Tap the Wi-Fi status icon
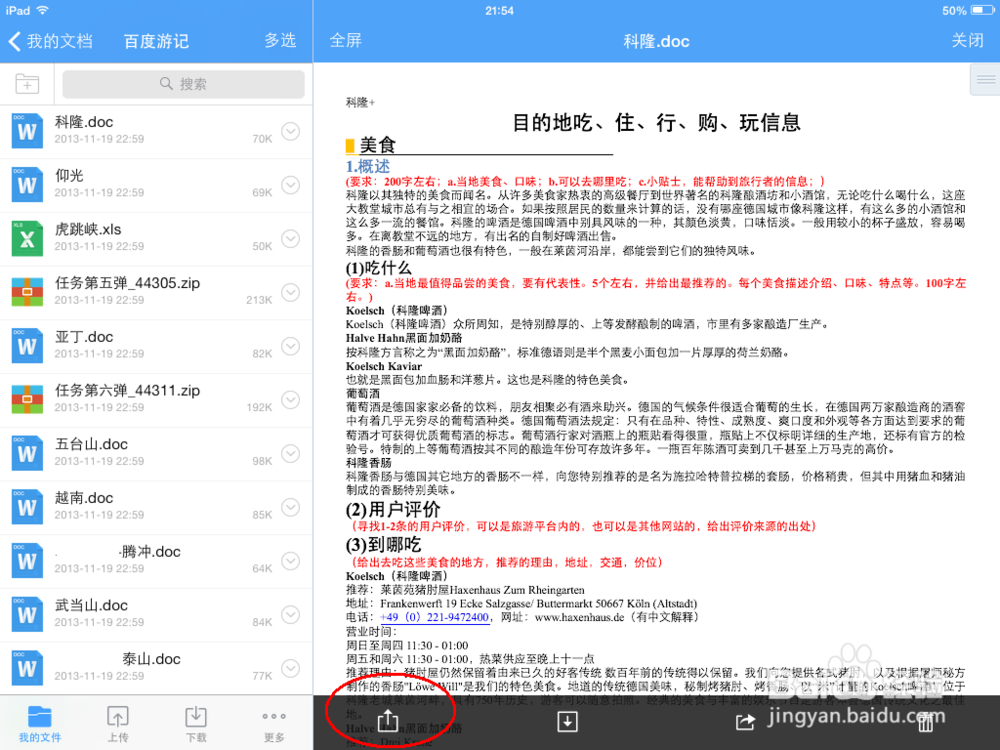 pyautogui.click(x=43, y=10)
